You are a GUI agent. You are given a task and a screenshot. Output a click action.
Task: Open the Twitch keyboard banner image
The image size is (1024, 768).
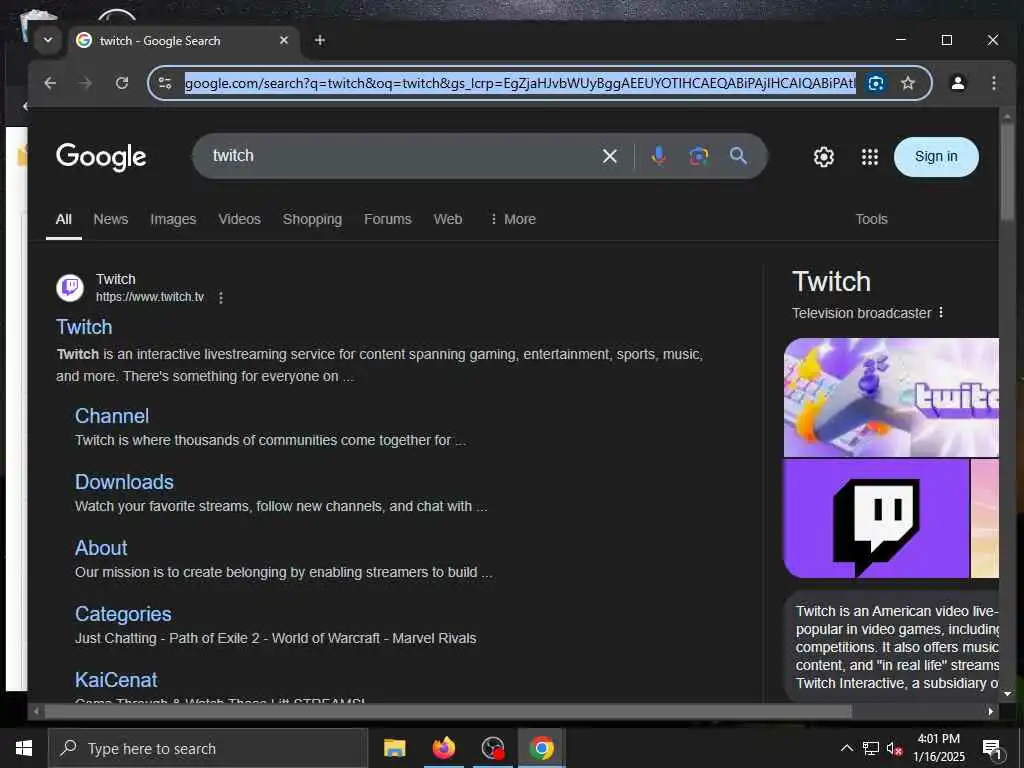pos(891,397)
